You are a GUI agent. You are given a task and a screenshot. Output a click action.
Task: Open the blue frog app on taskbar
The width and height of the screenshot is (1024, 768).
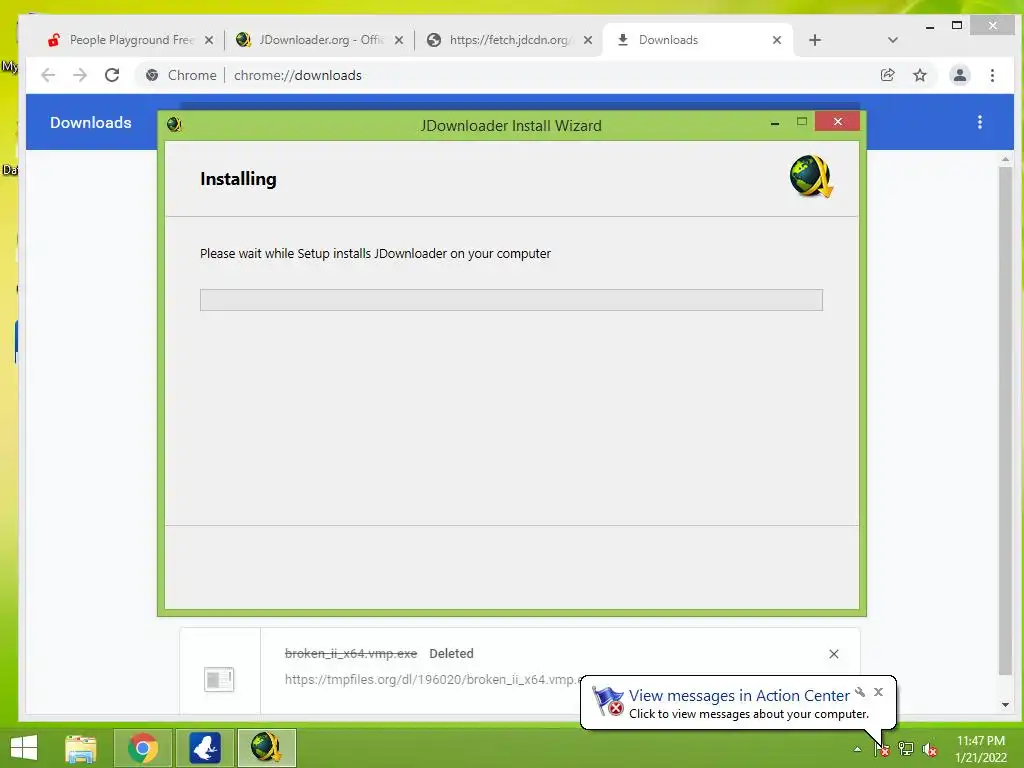204,748
